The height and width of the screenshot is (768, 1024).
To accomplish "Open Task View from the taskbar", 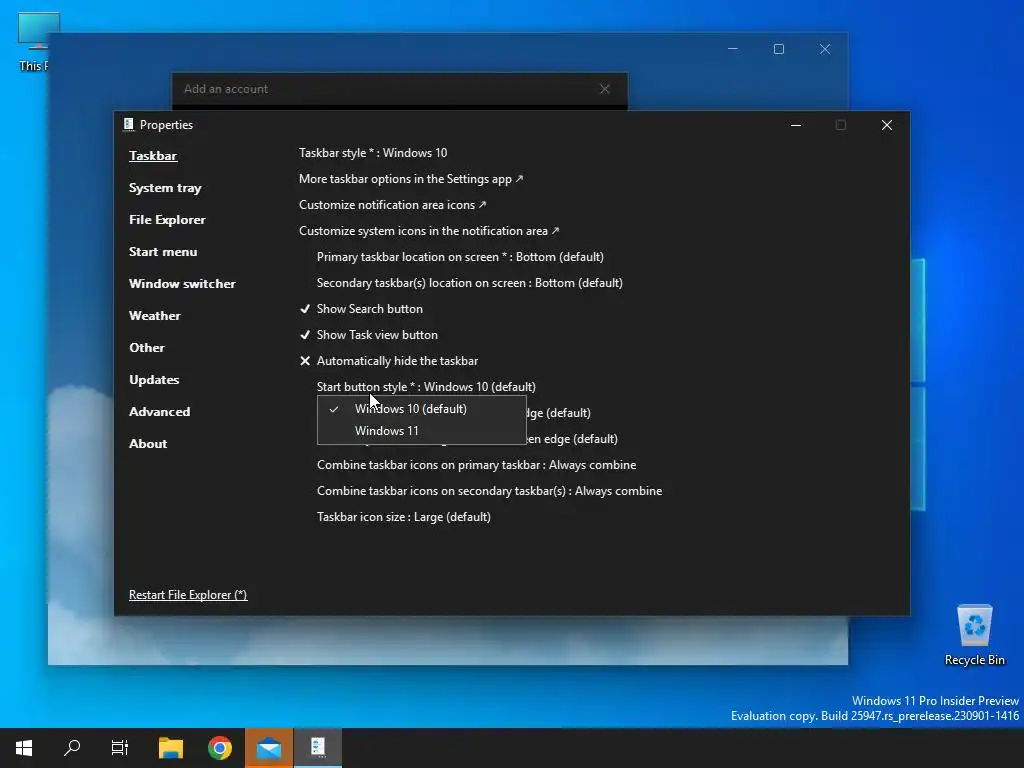I will 120,748.
